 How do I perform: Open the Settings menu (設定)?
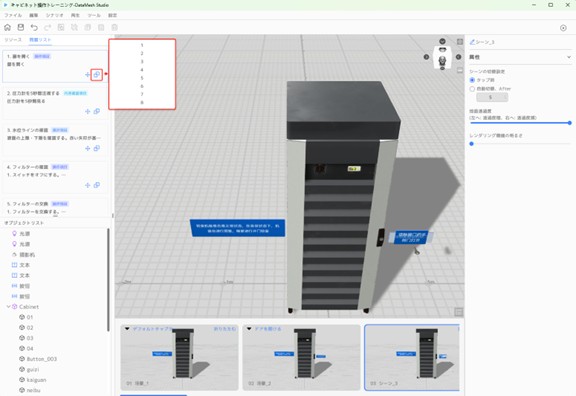click(x=112, y=15)
